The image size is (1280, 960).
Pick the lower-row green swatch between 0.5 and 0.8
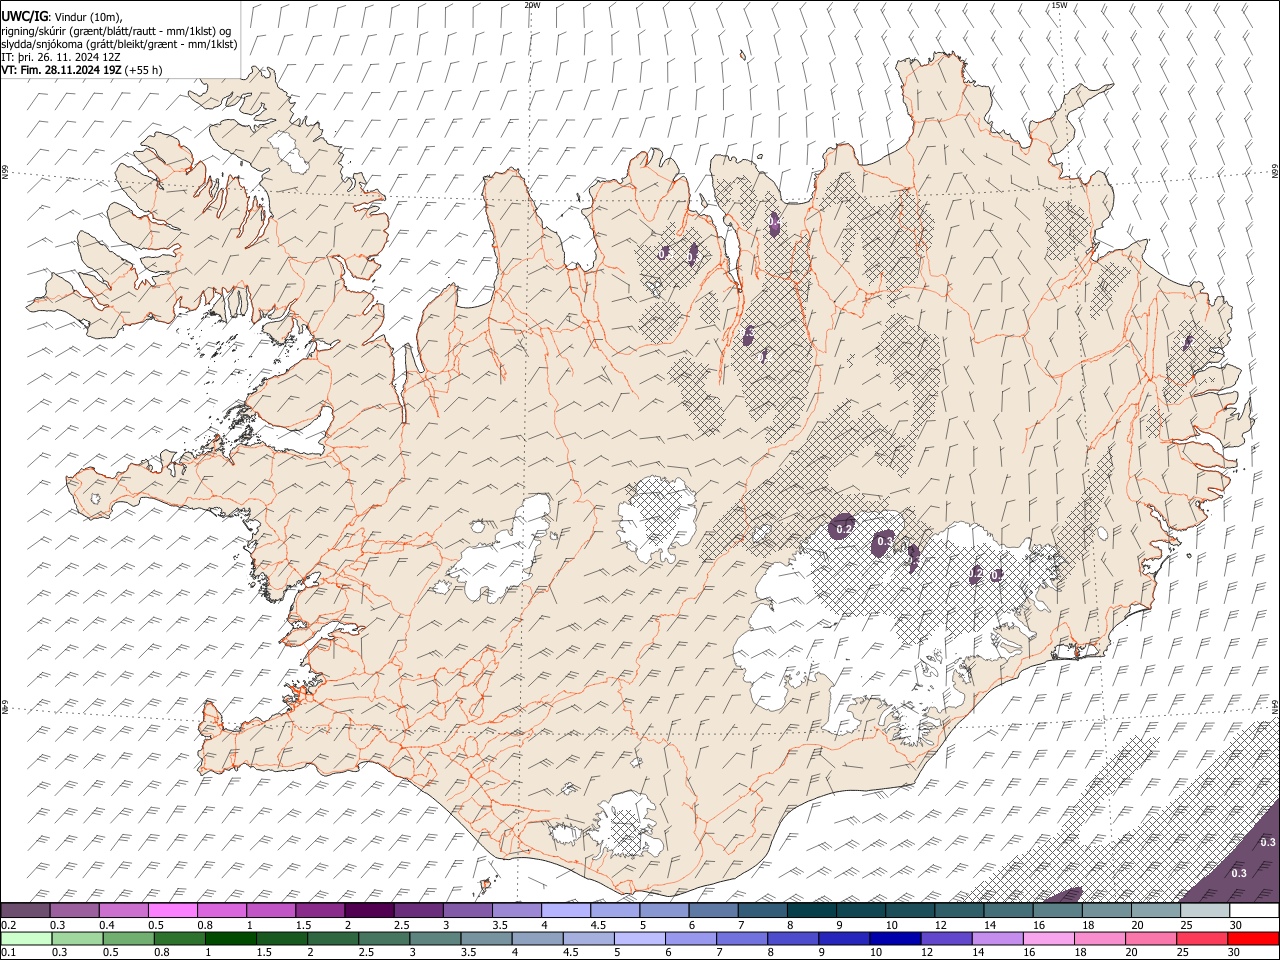[x=129, y=938]
